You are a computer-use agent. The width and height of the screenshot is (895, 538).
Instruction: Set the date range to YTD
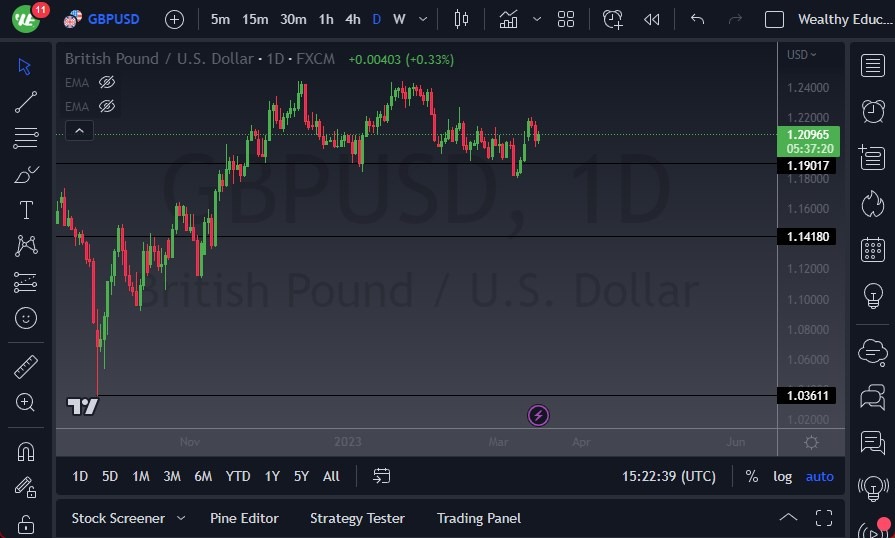click(238, 476)
